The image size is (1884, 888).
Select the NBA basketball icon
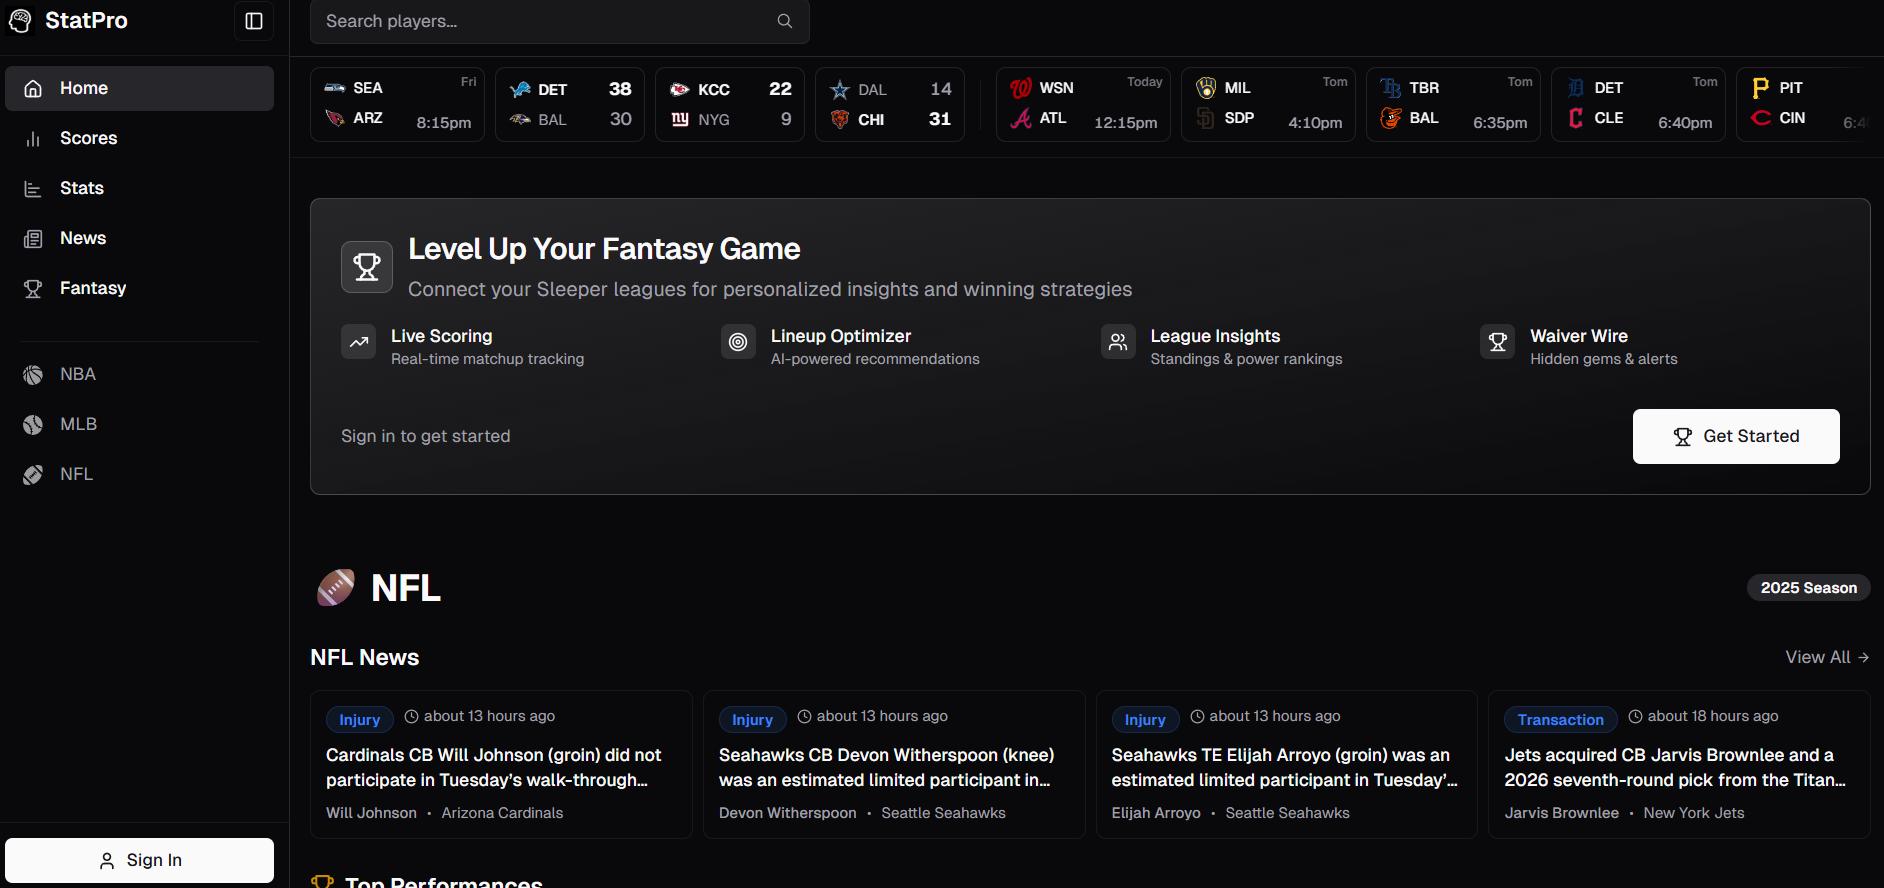(33, 375)
